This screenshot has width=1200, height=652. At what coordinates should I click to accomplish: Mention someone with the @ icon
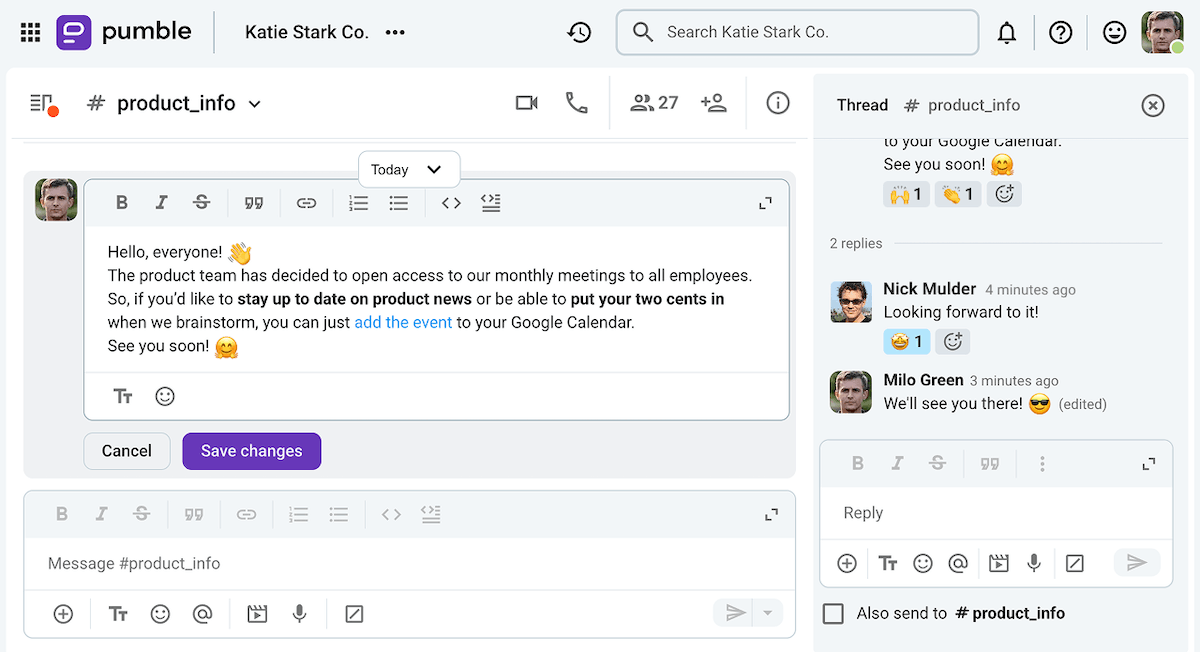[x=203, y=613]
